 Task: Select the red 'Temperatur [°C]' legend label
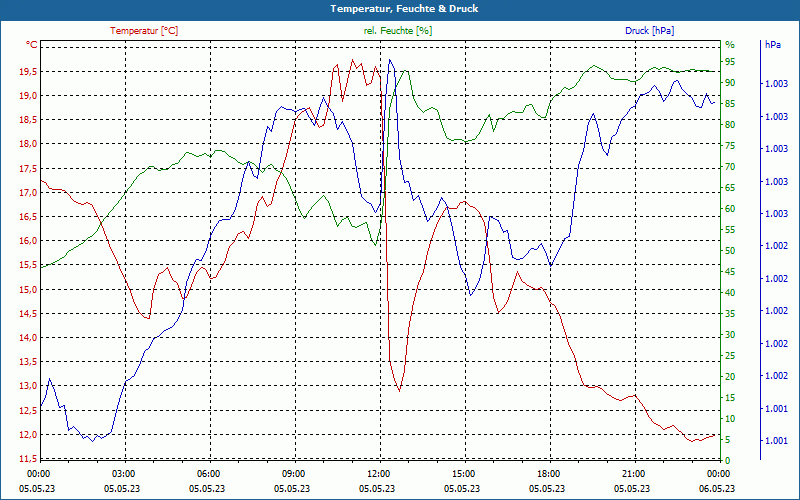coord(144,31)
